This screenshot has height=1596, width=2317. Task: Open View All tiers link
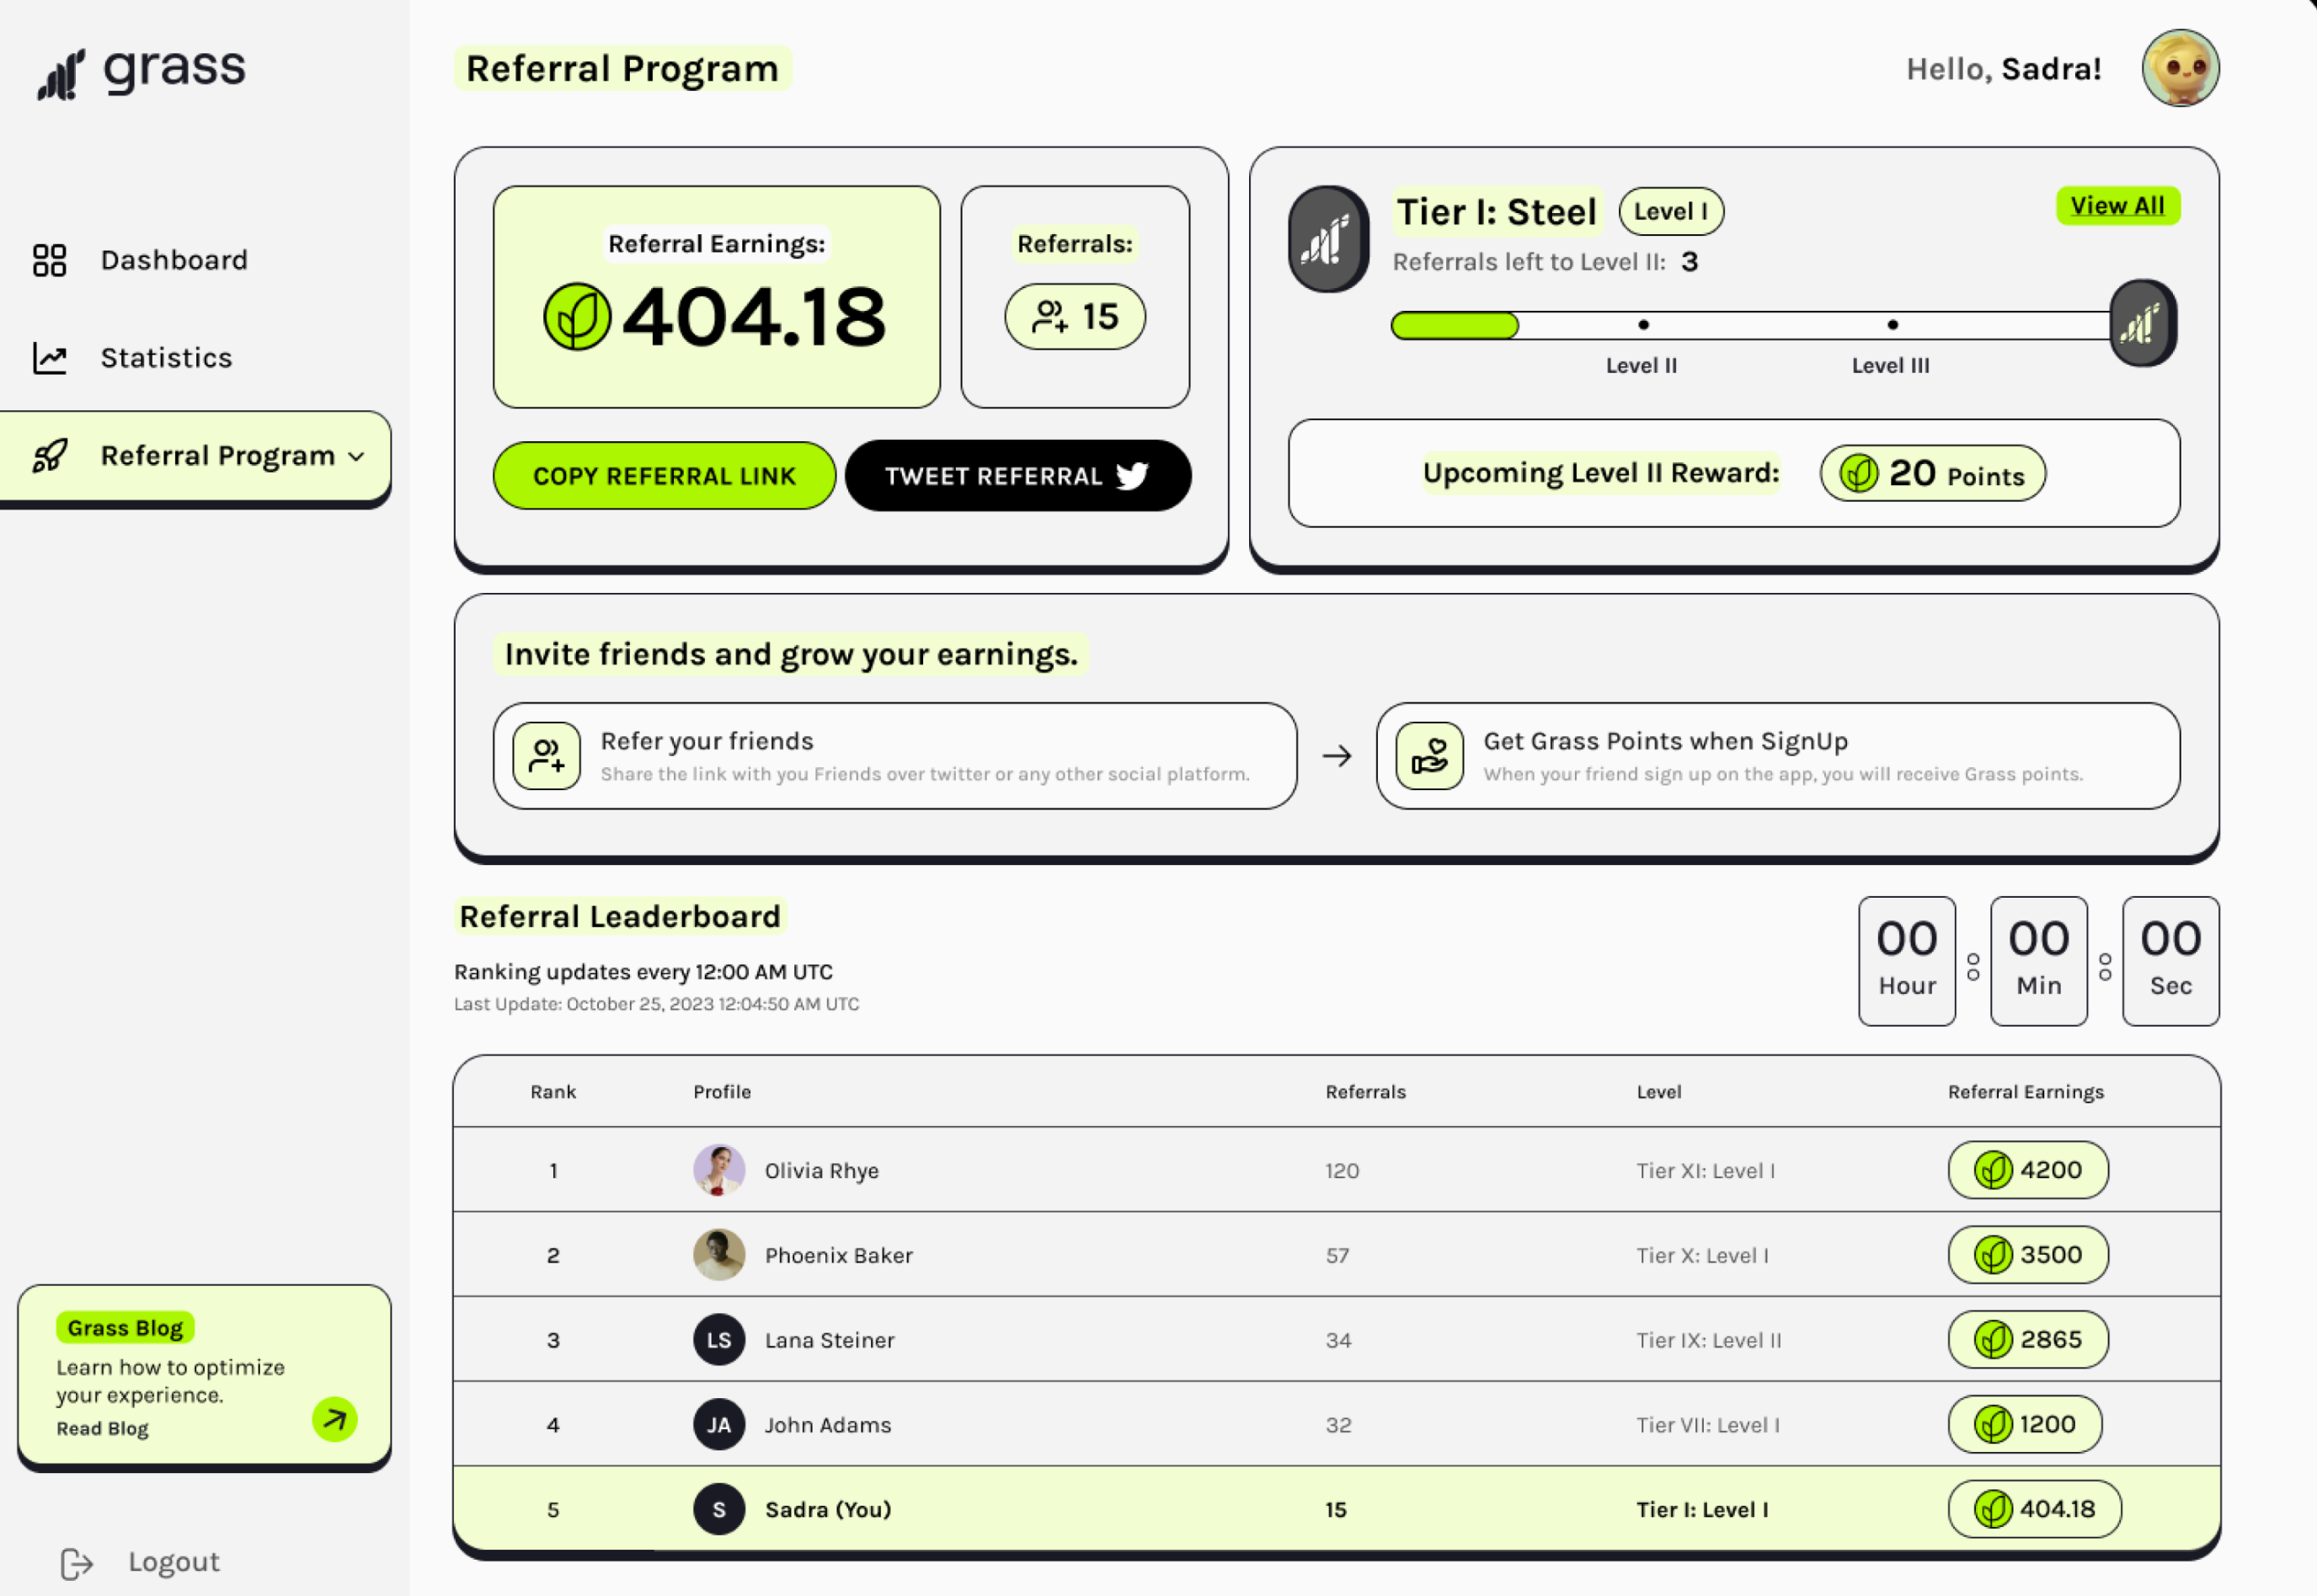(x=2117, y=206)
